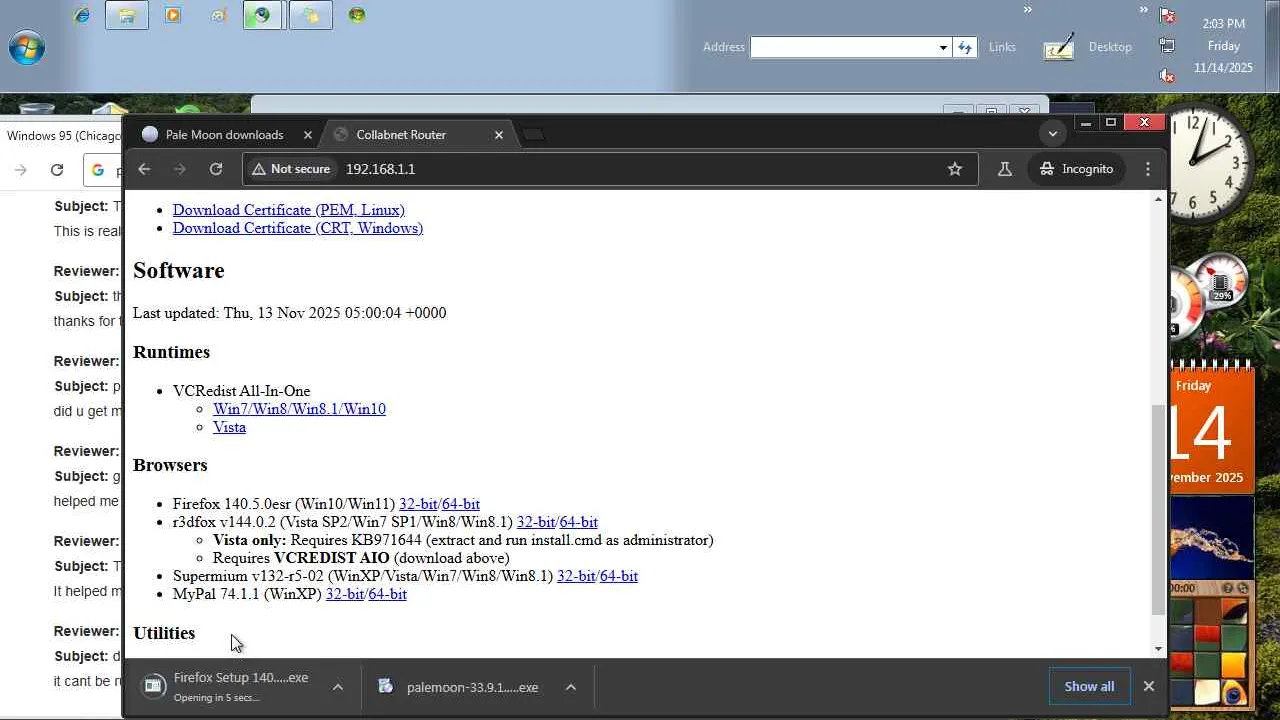
Task: Bookmark this page with the star icon
Action: coord(955,169)
